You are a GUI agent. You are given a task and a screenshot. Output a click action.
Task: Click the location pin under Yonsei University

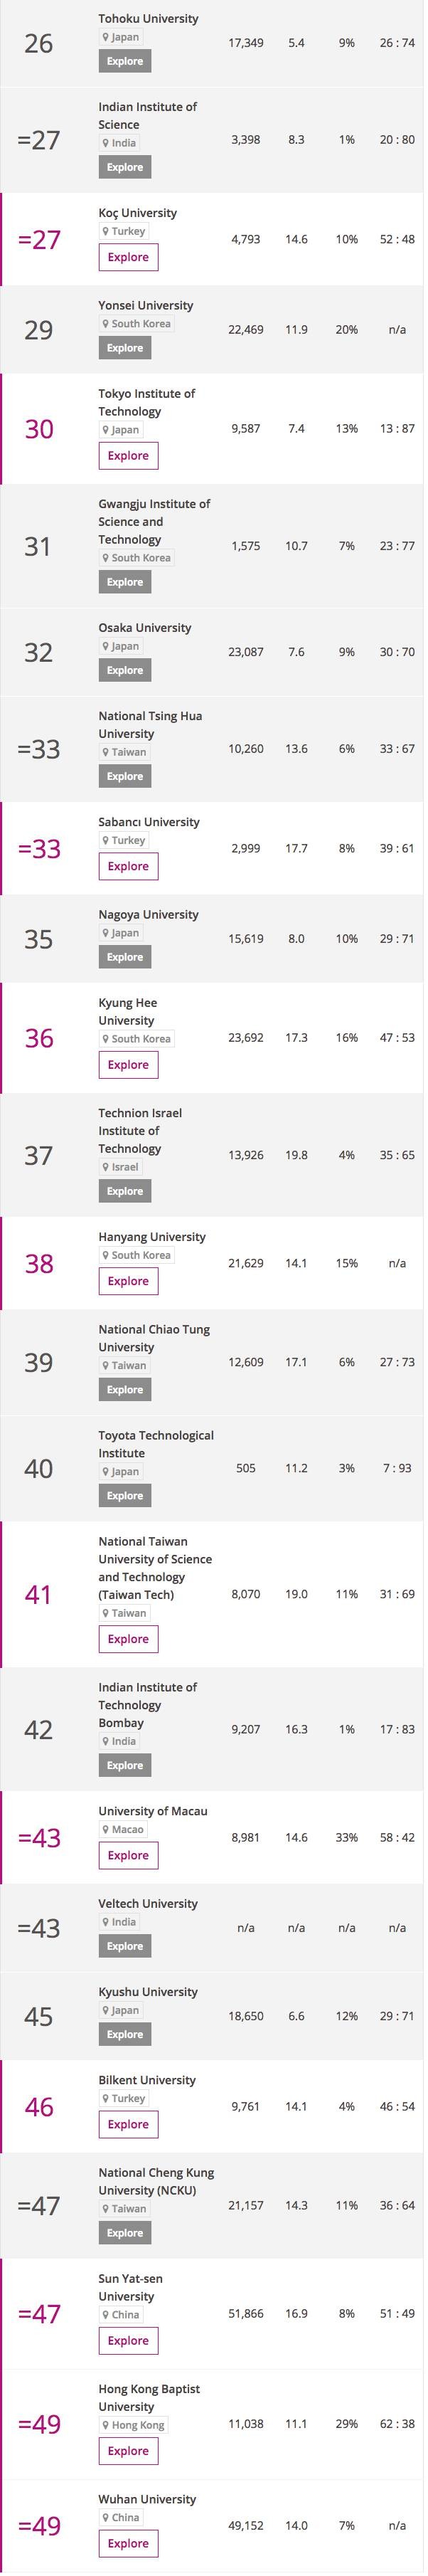click(106, 324)
